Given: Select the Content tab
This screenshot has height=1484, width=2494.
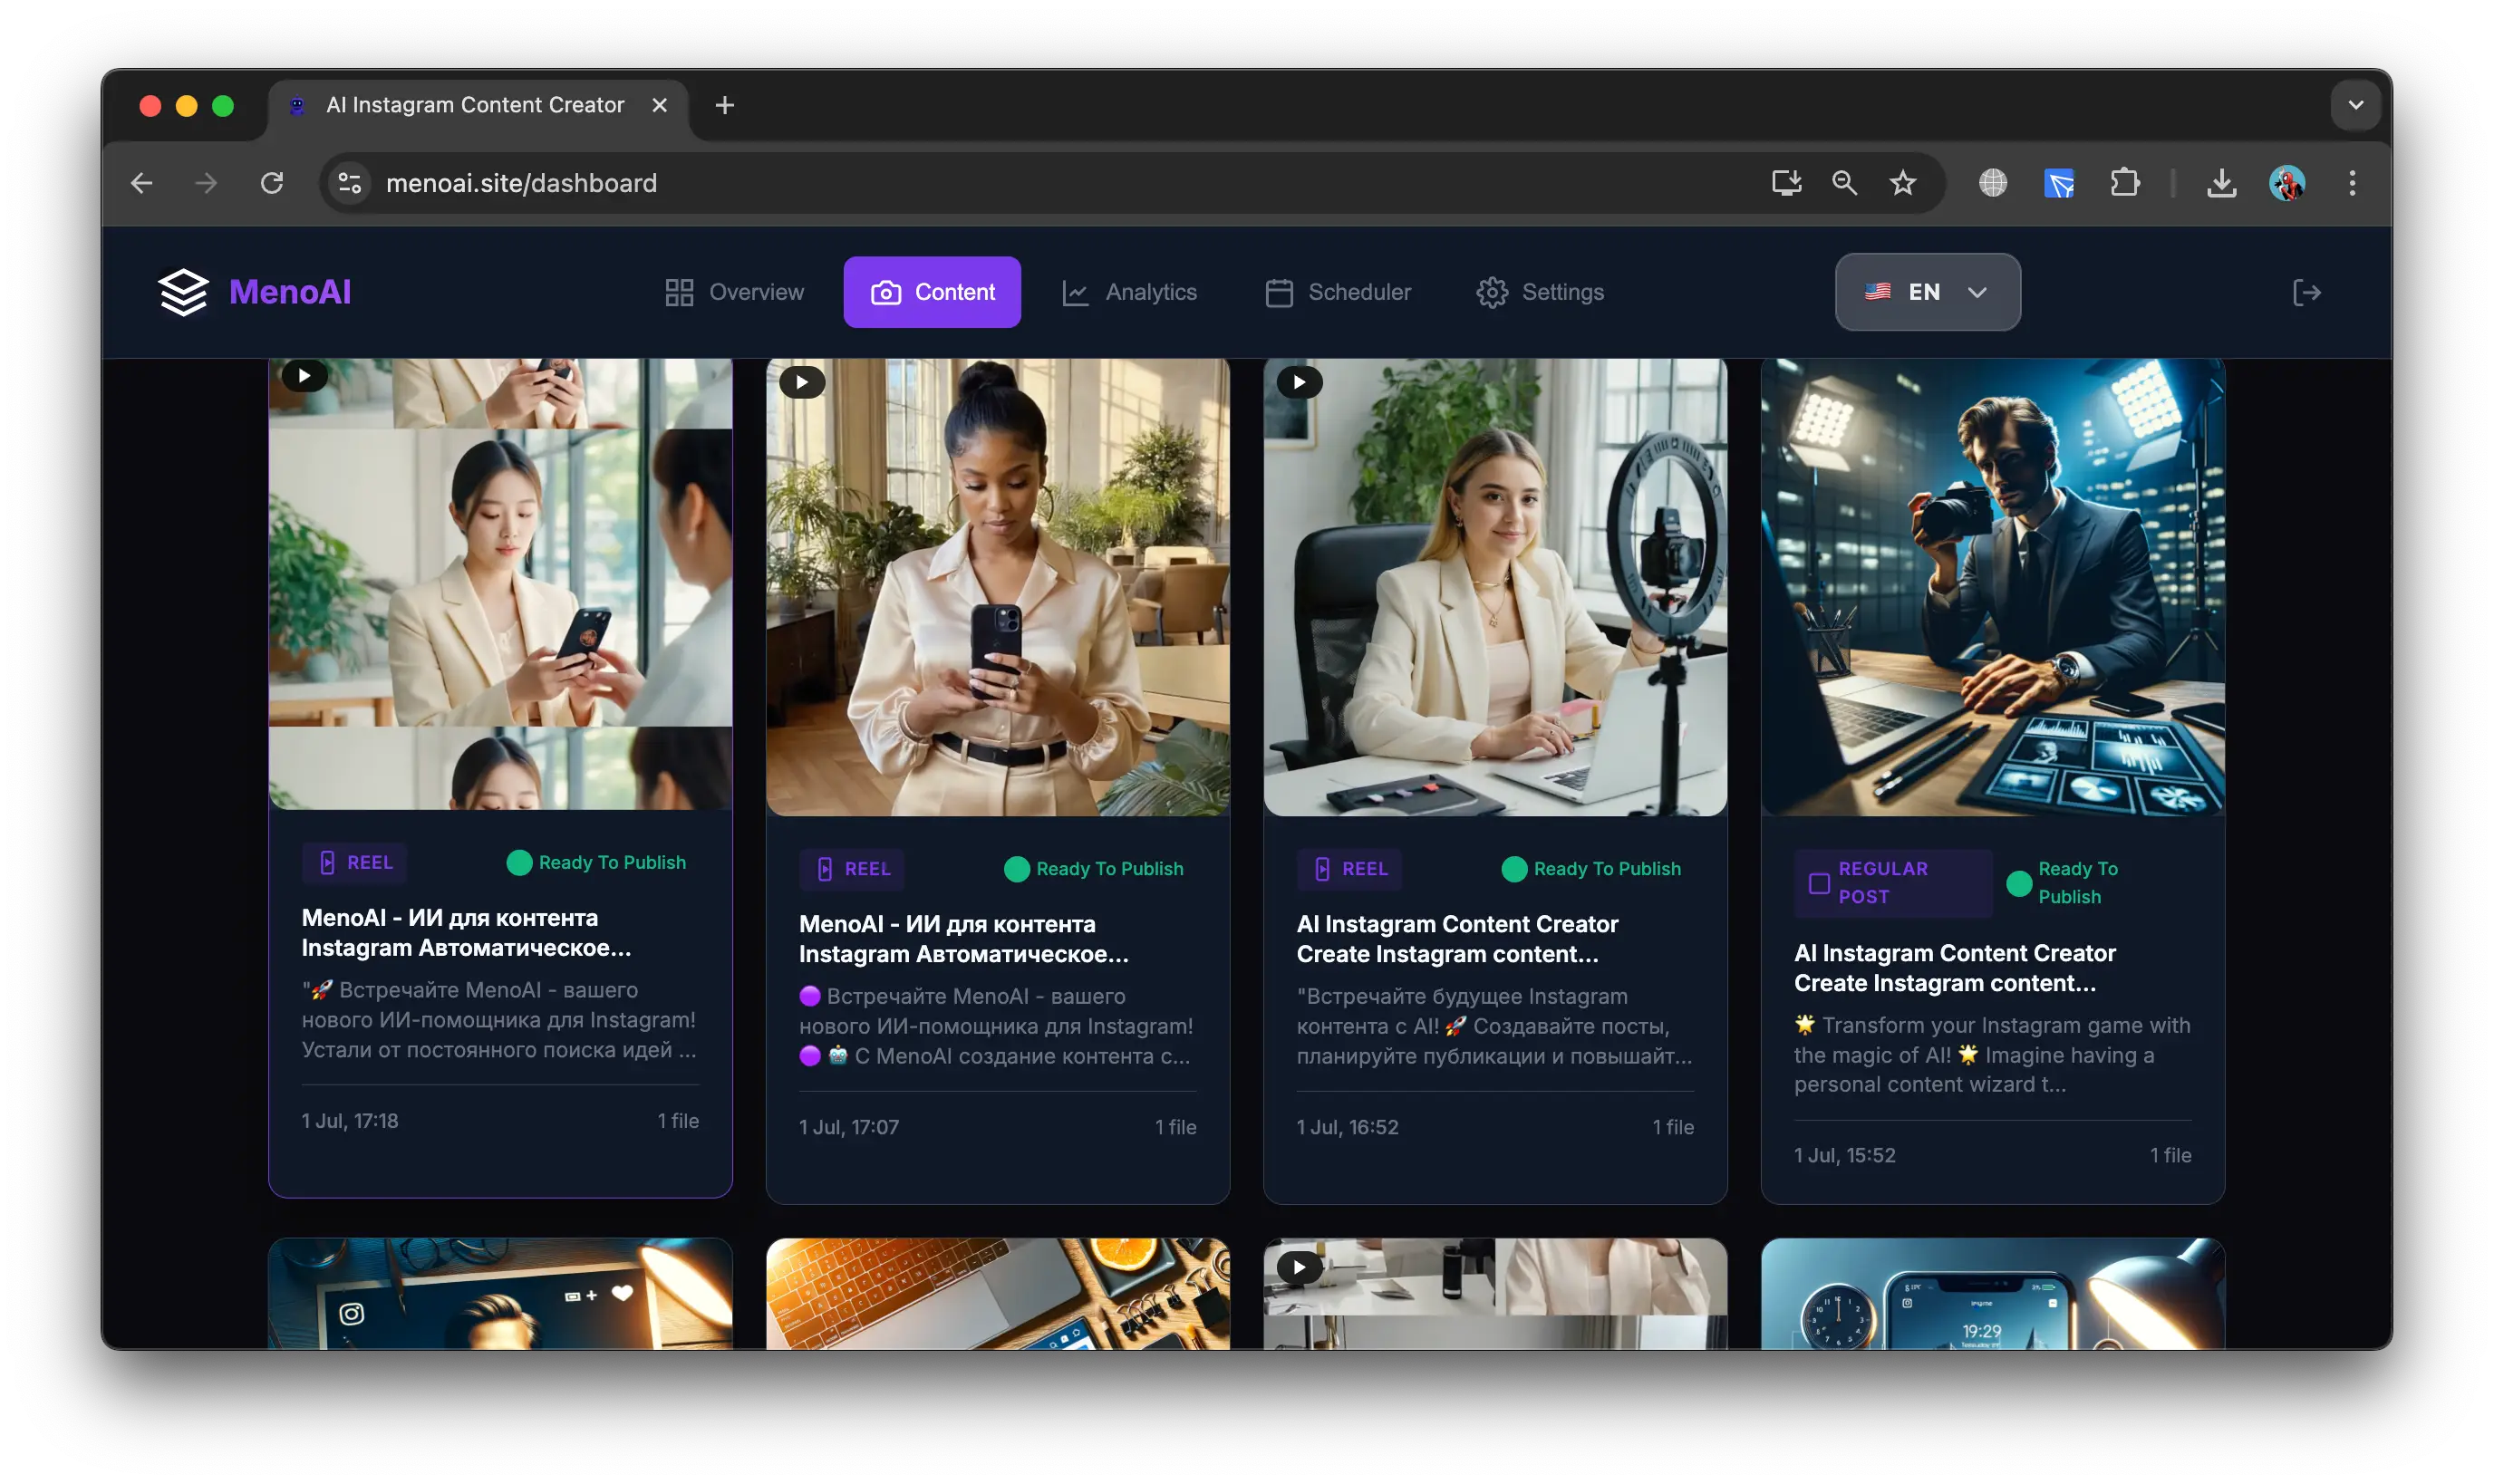Looking at the screenshot, I should coord(932,292).
